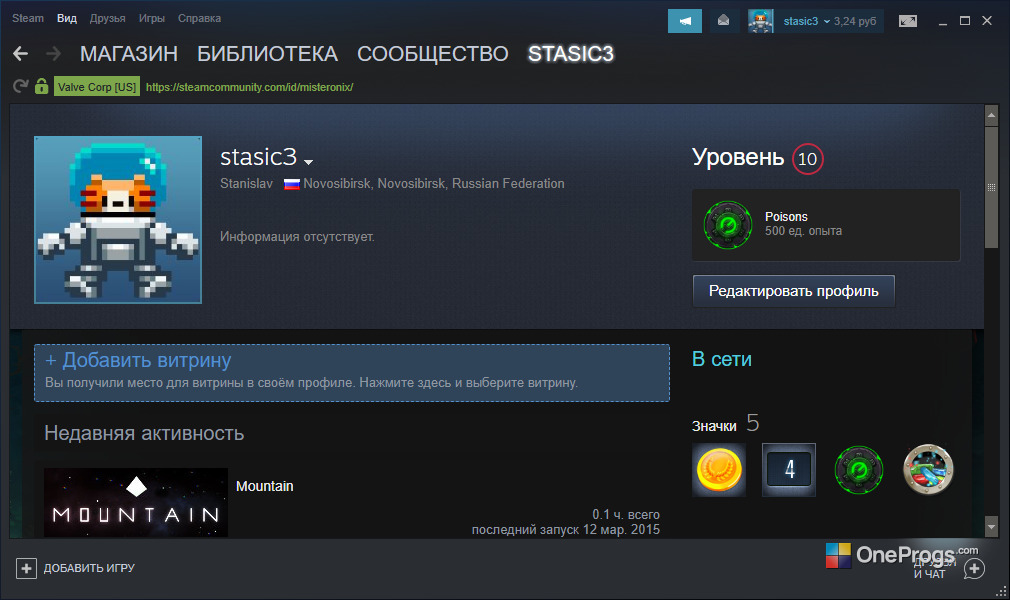
Task: Go forward with the right arrow
Action: click(x=53, y=53)
